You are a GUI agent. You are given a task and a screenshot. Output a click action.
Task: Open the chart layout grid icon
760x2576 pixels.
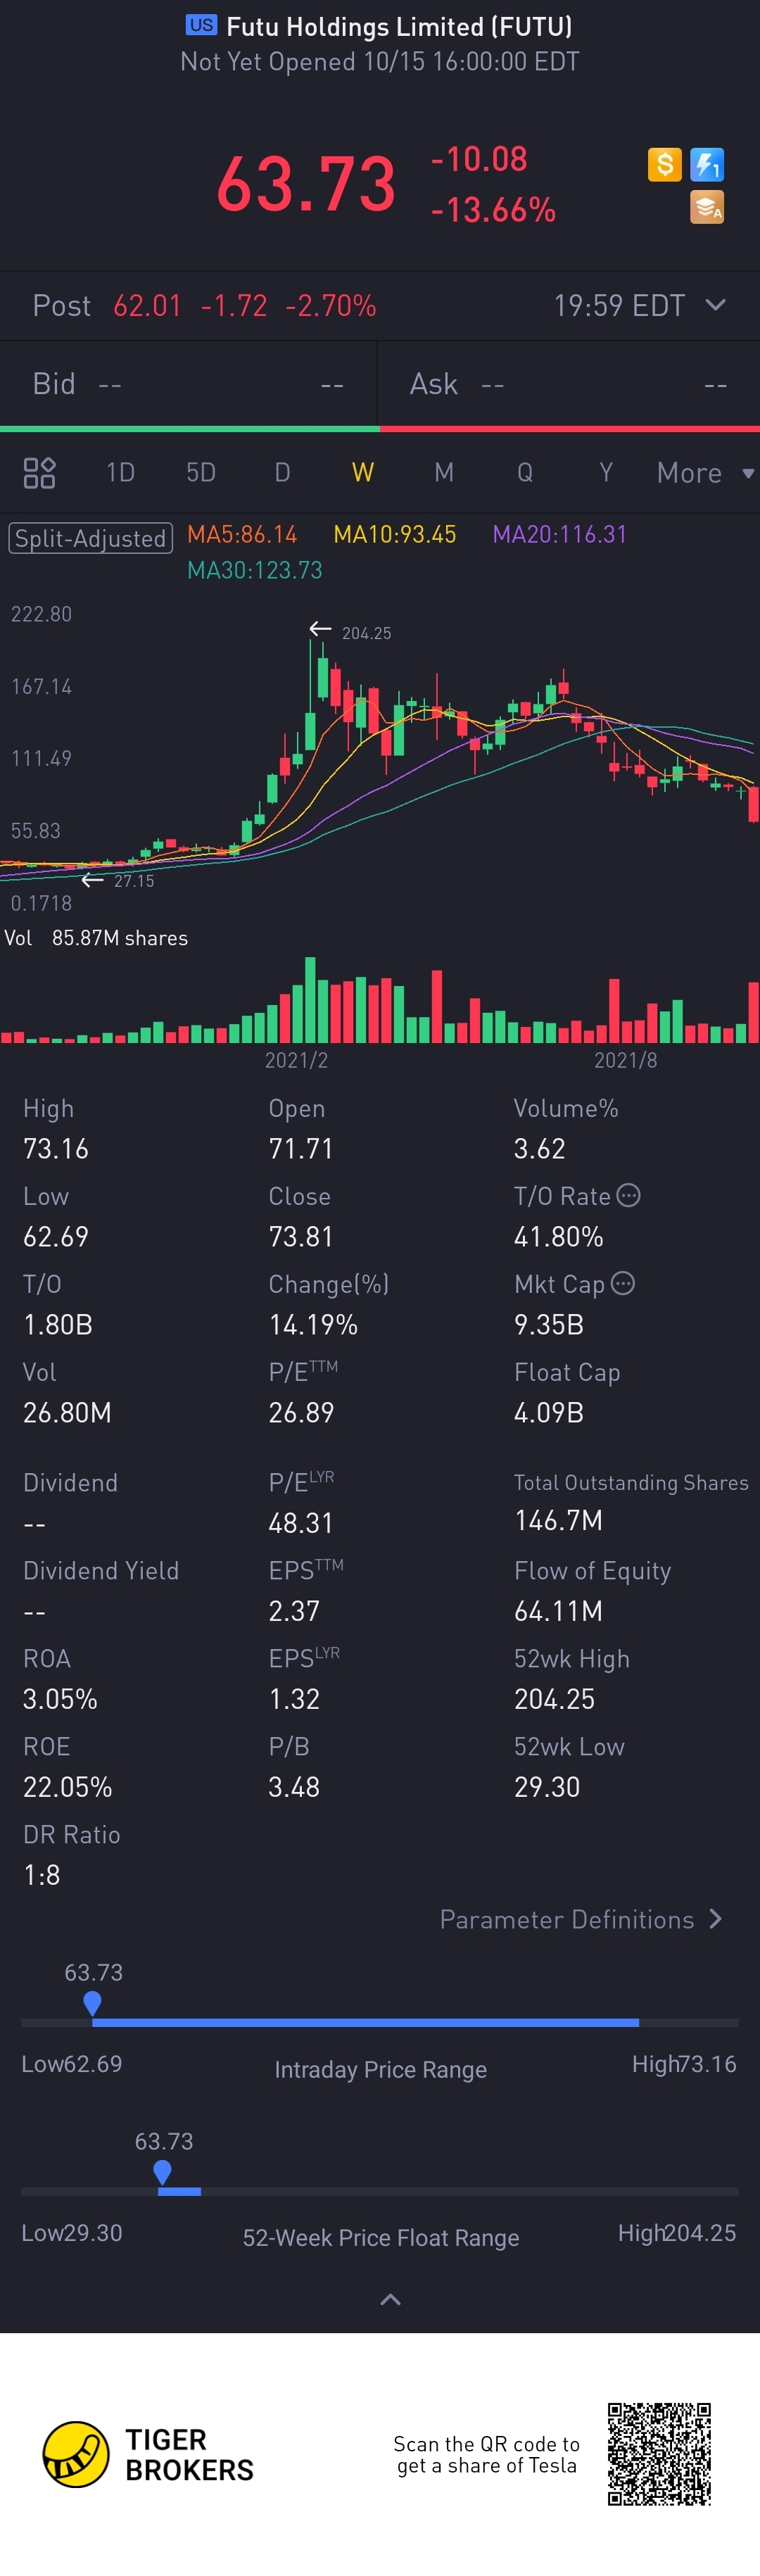click(39, 473)
